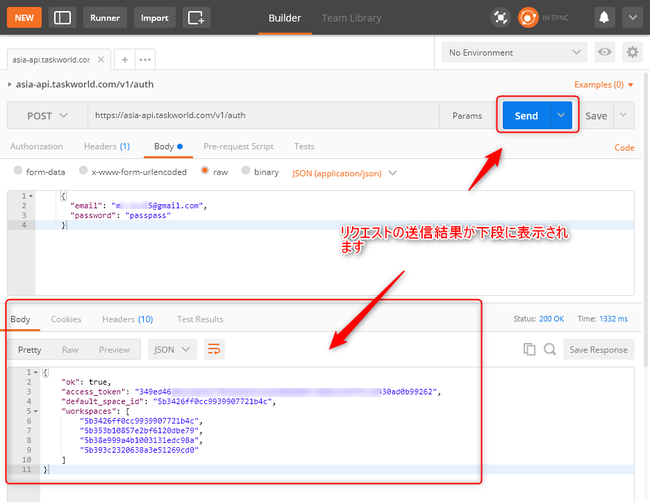Expand the Save options arrow
Screen dimensions: 650x502
623,115
